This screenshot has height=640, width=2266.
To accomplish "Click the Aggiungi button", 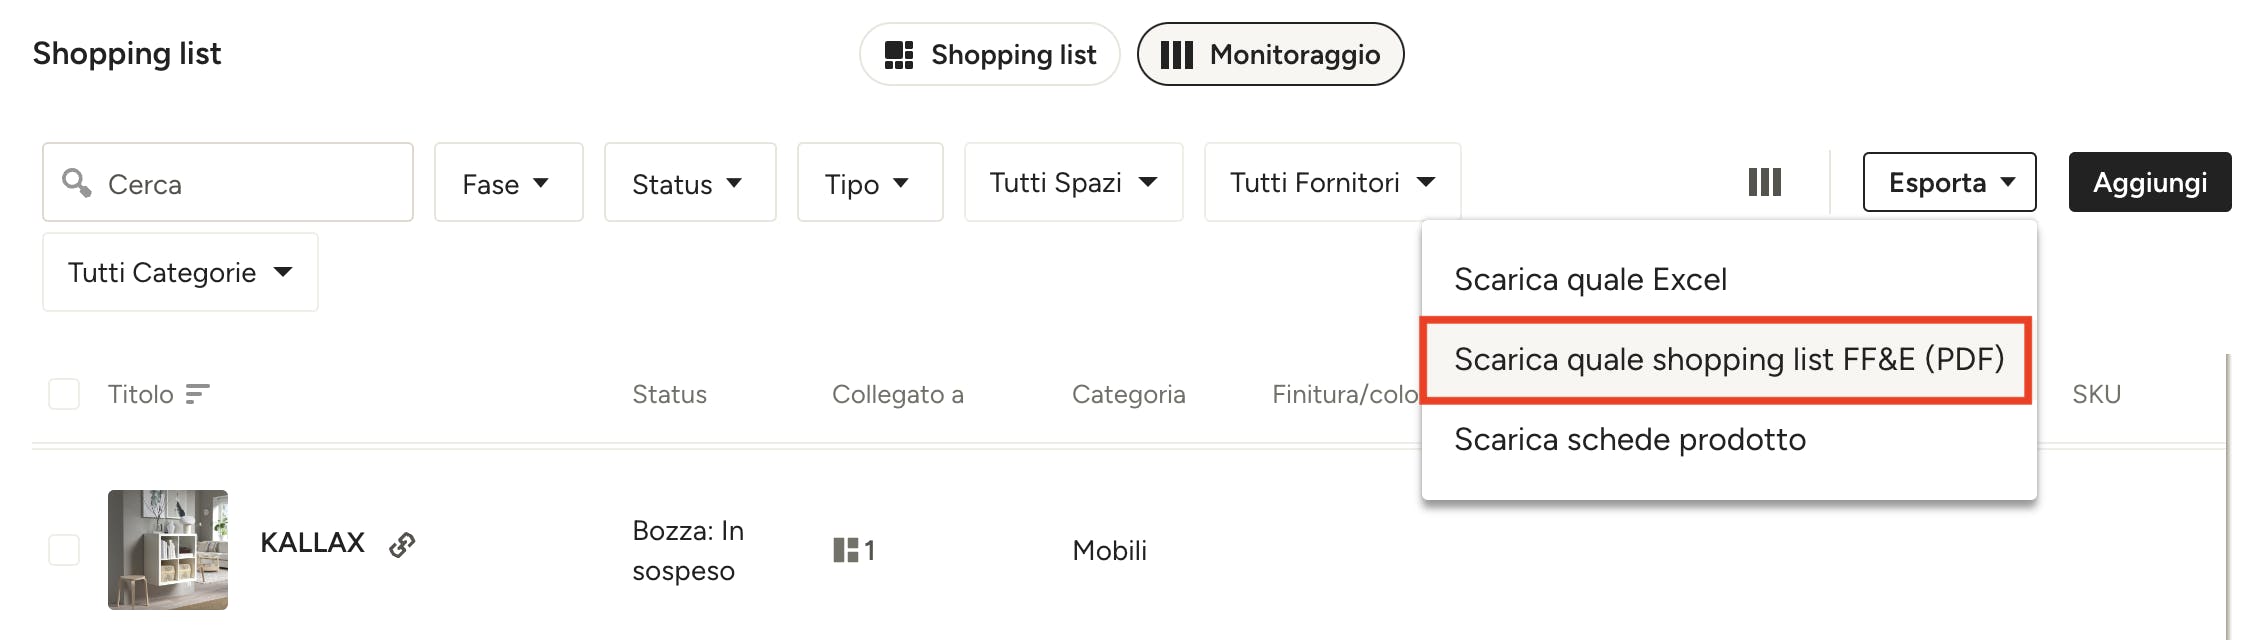I will coord(2150,182).
